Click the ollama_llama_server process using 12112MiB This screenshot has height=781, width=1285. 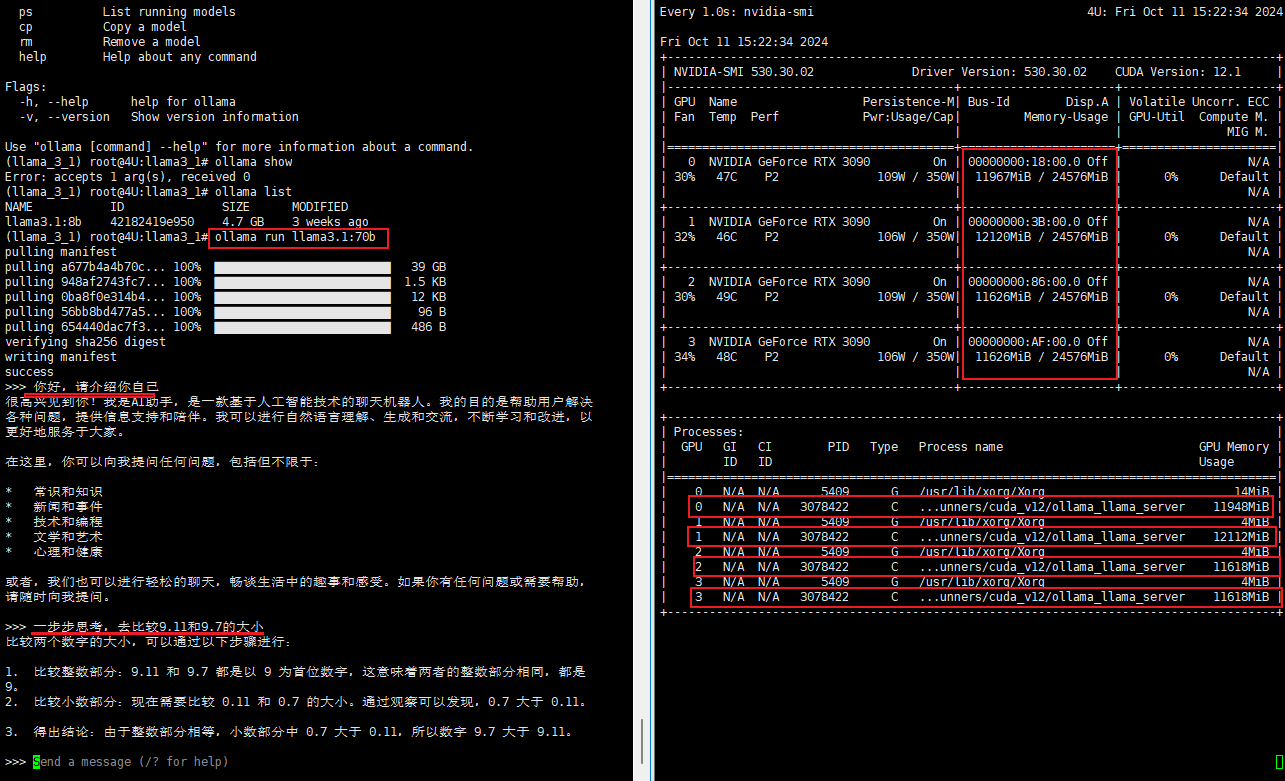(1051, 537)
